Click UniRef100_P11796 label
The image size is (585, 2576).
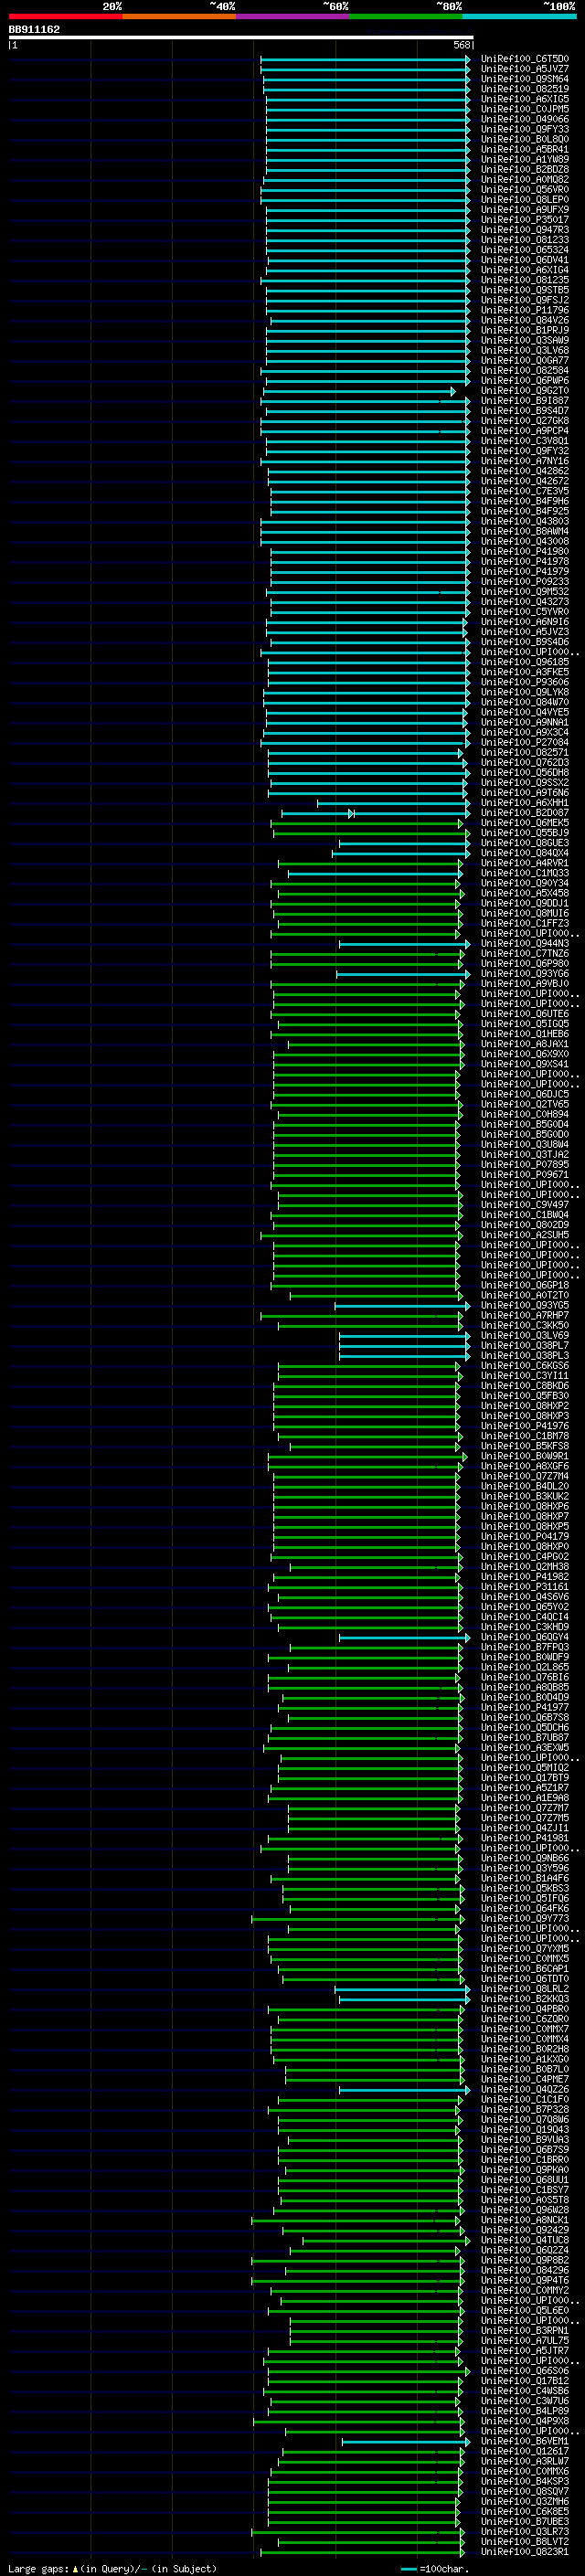tap(525, 310)
